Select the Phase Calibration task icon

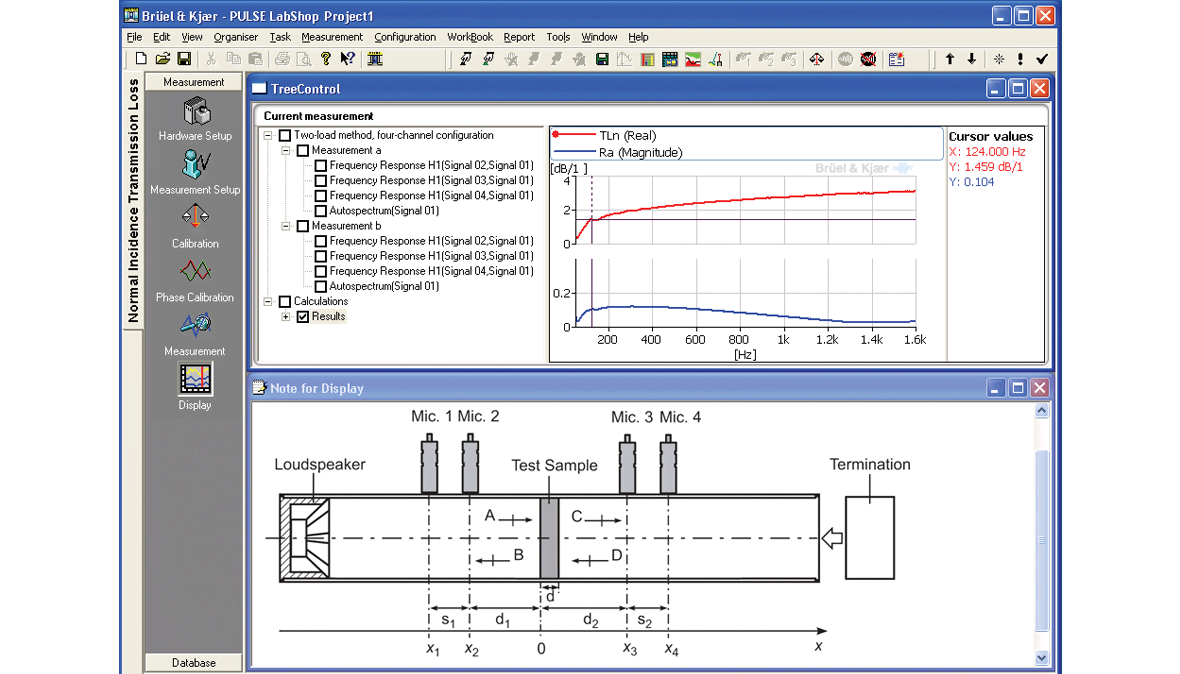coord(195,272)
